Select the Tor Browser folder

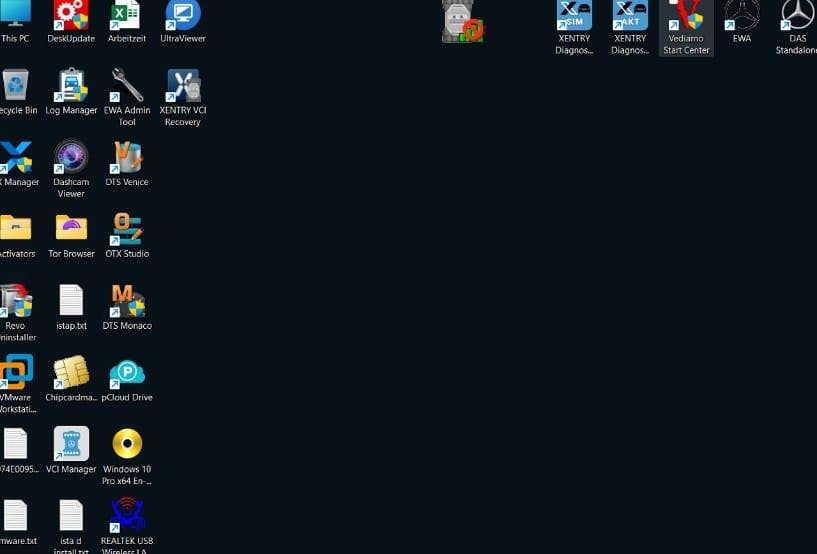pos(71,236)
